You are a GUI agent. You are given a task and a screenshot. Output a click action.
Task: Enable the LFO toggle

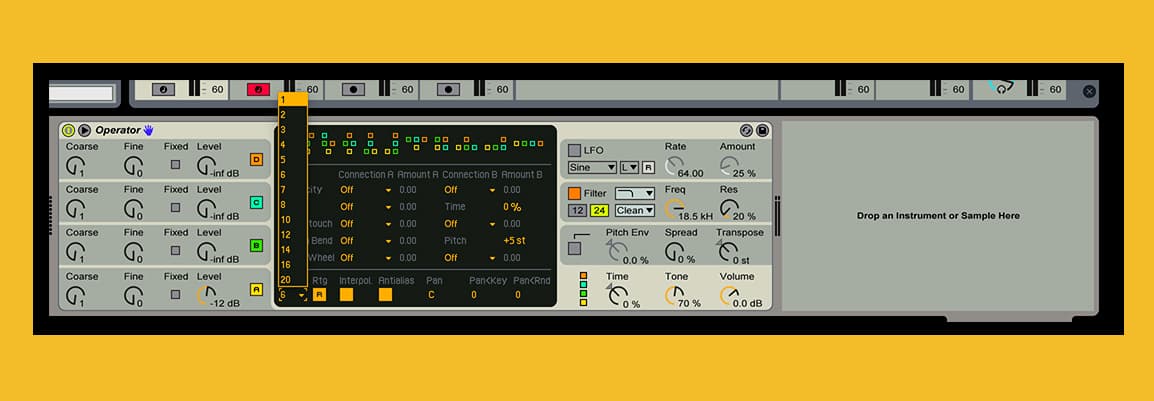pyautogui.click(x=574, y=150)
